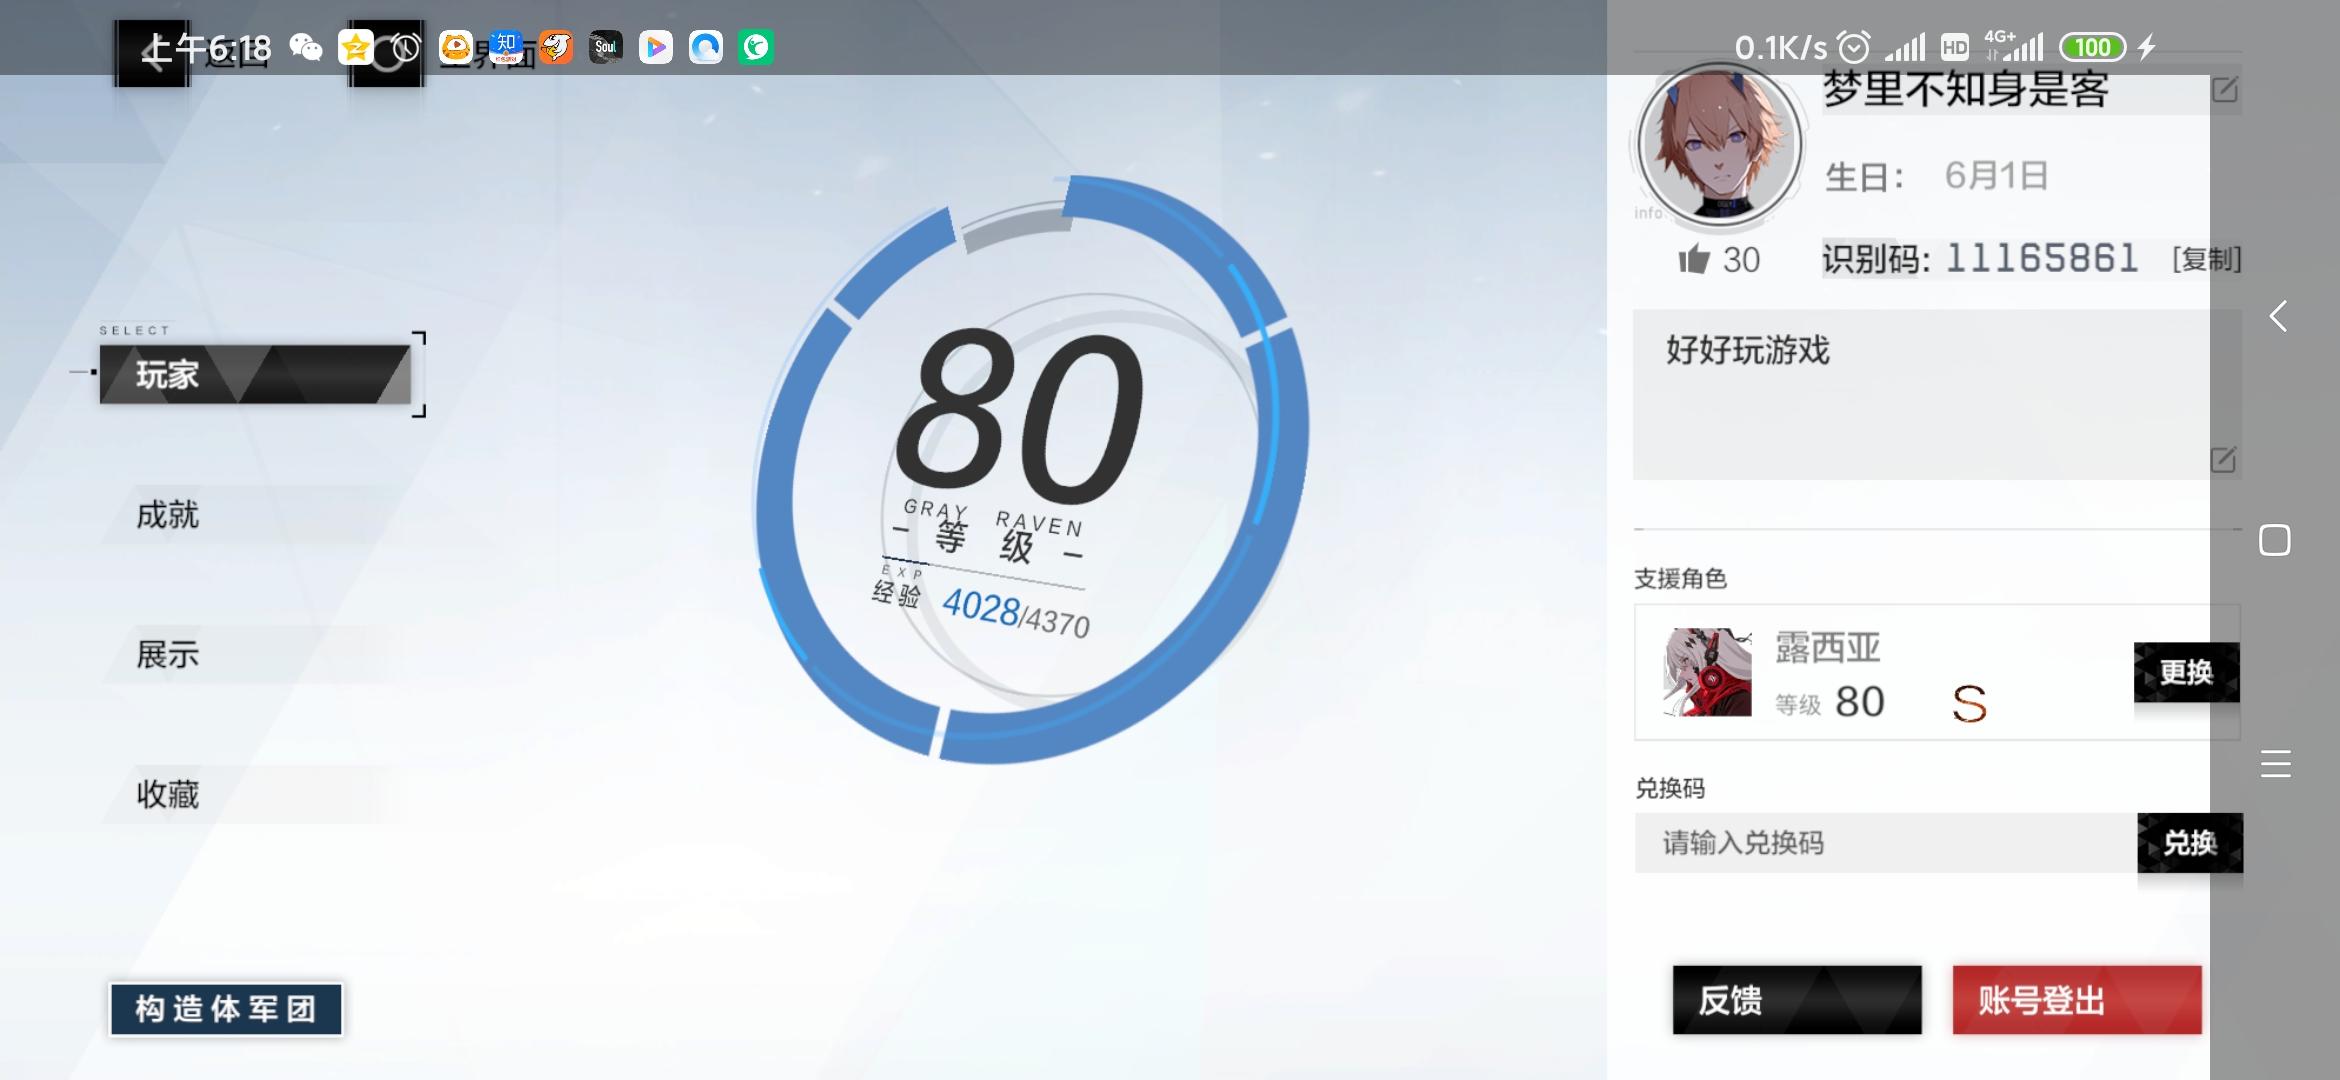Screen dimensions: 2340x1080
Task: Open the Android recent apps menu icon
Action: (x=2275, y=763)
